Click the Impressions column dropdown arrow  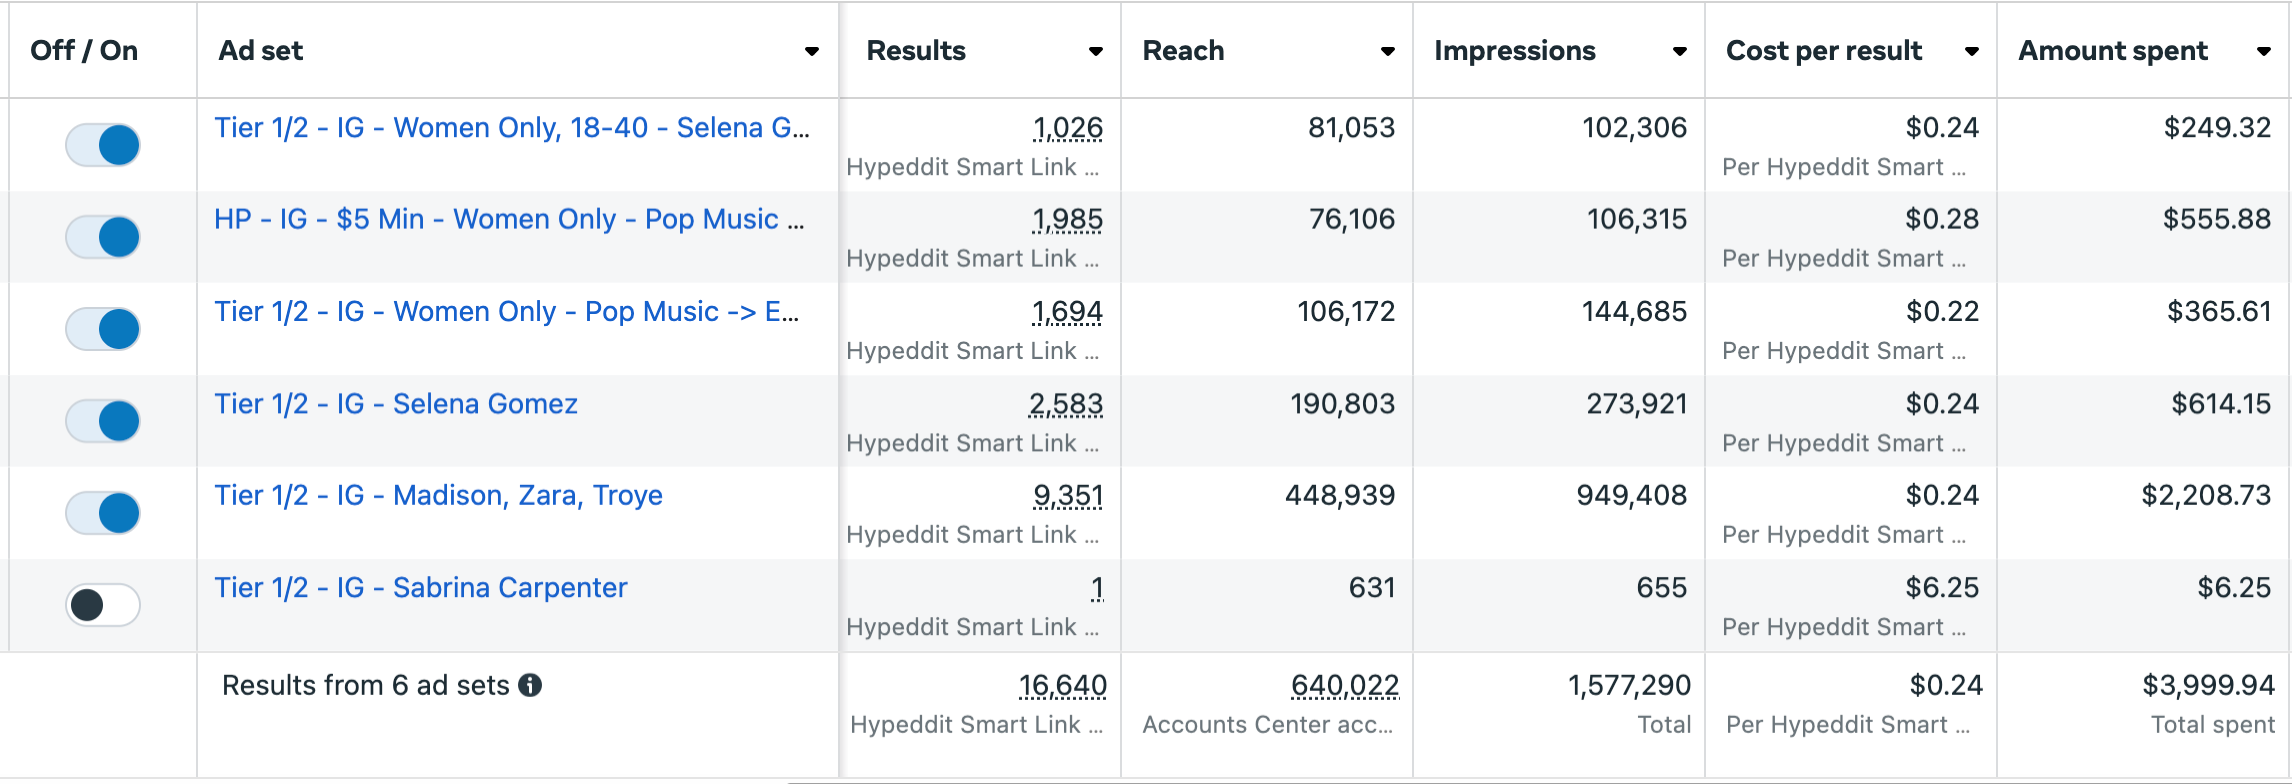coord(1680,51)
